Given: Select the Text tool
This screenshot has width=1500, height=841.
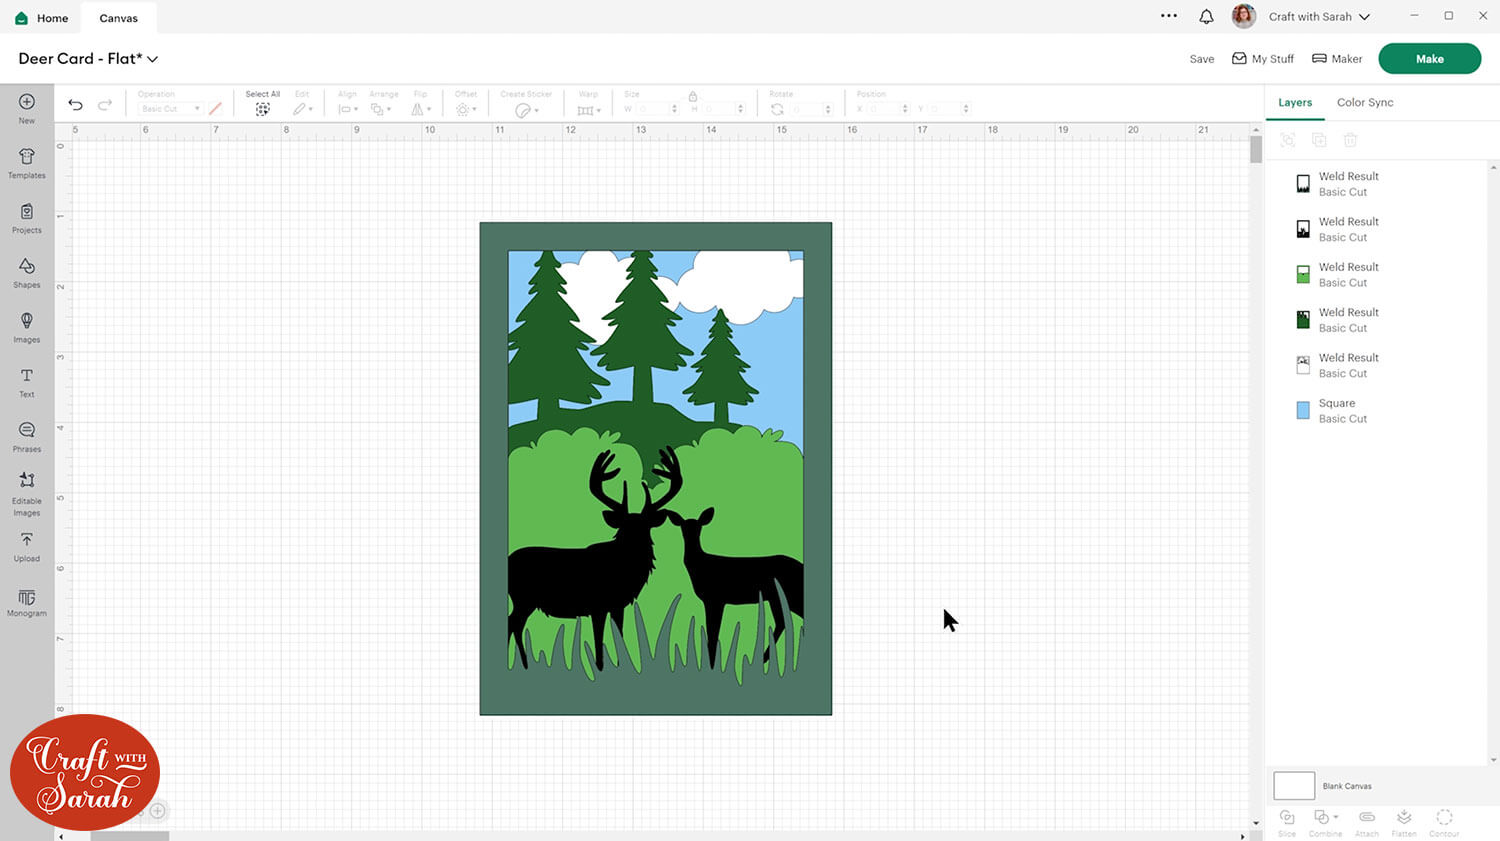Looking at the screenshot, I should [x=27, y=381].
